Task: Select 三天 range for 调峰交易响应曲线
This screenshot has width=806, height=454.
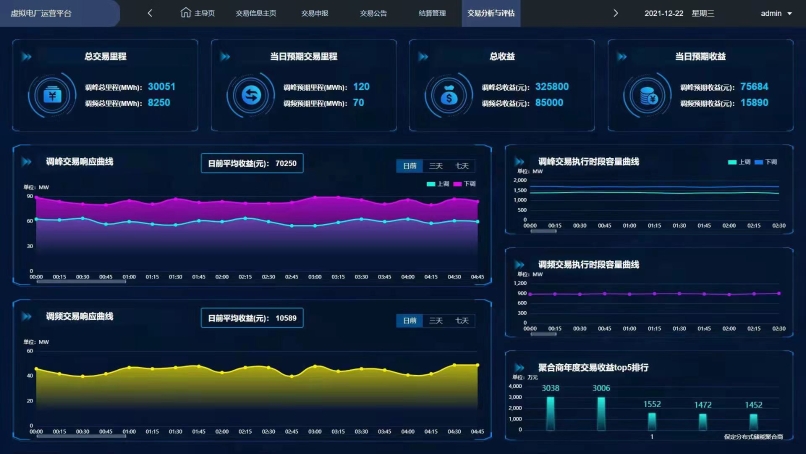Action: coord(435,166)
